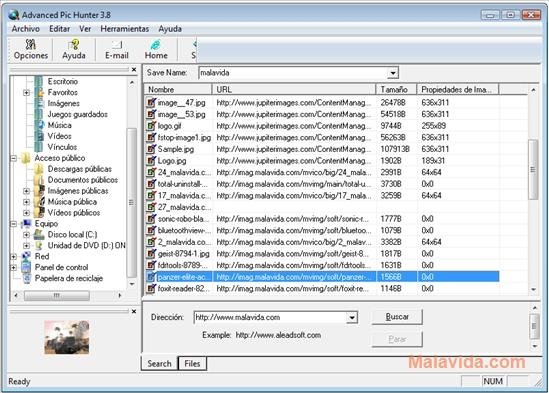Viewport: 549px width, 393px height.
Task: Expand the Red tree node
Action: click(x=14, y=256)
